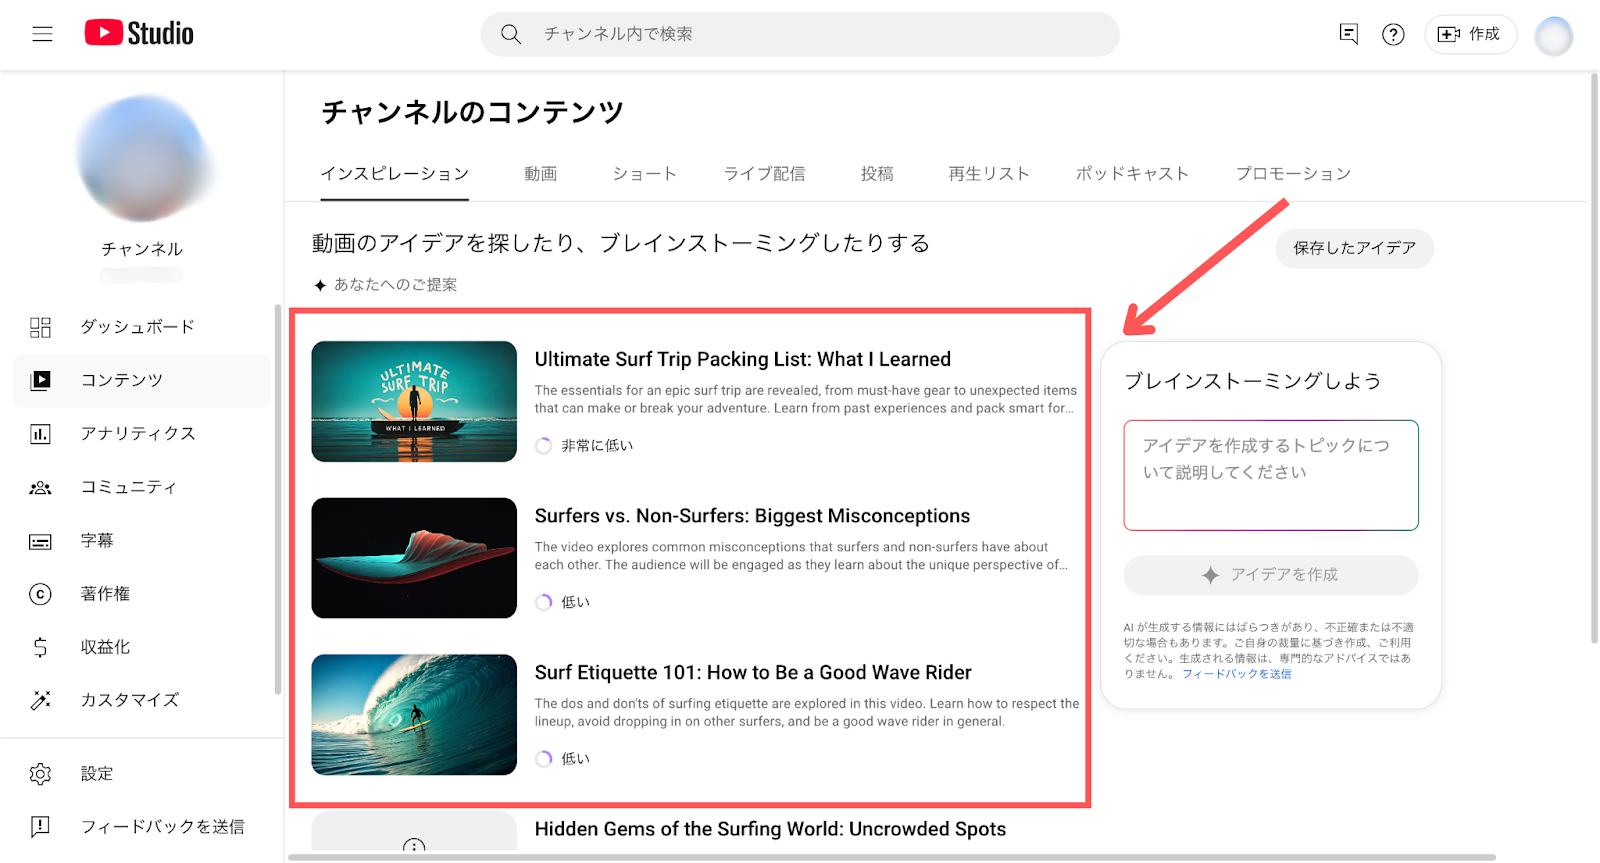Click 低い indicator under Surfers vs. Non-Surfers
The image size is (1600, 863).
point(563,602)
